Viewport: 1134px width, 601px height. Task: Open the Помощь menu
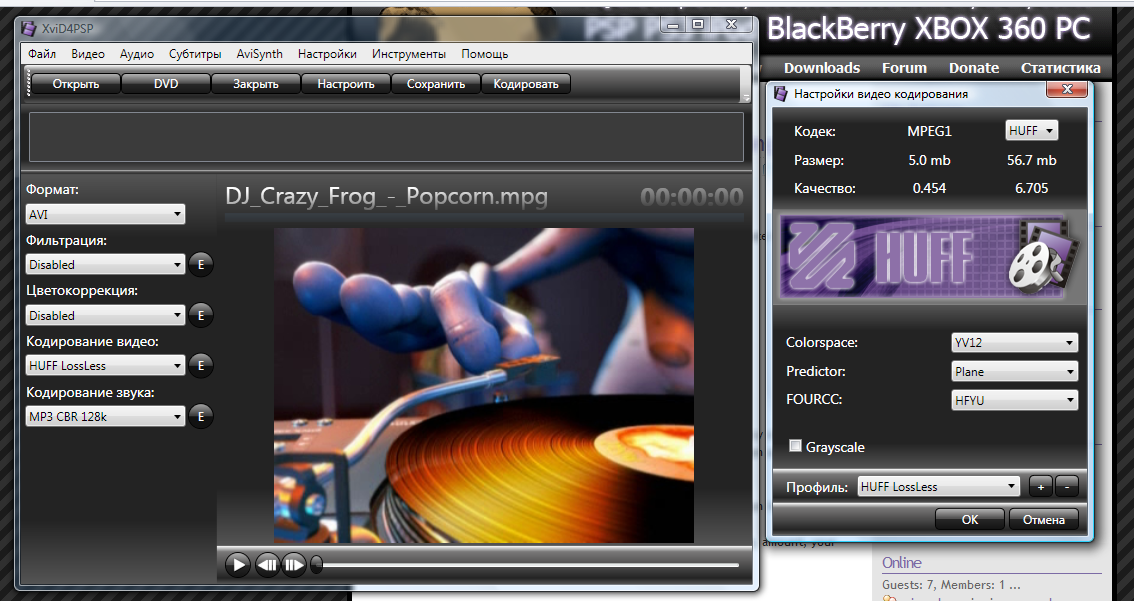tap(485, 54)
